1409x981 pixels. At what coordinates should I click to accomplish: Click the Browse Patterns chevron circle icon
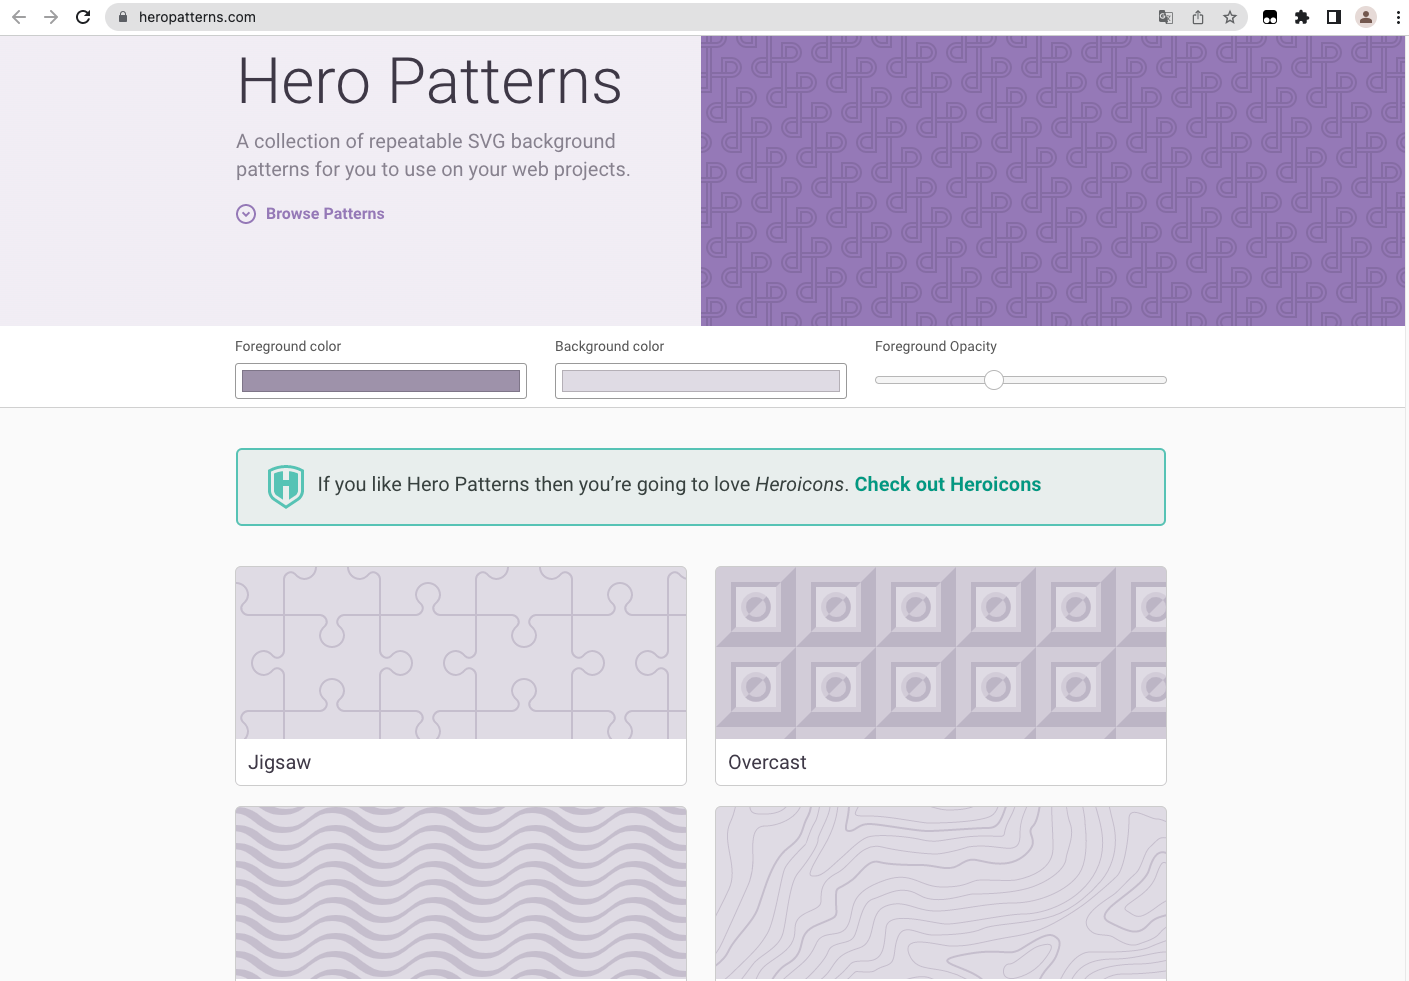tap(246, 214)
